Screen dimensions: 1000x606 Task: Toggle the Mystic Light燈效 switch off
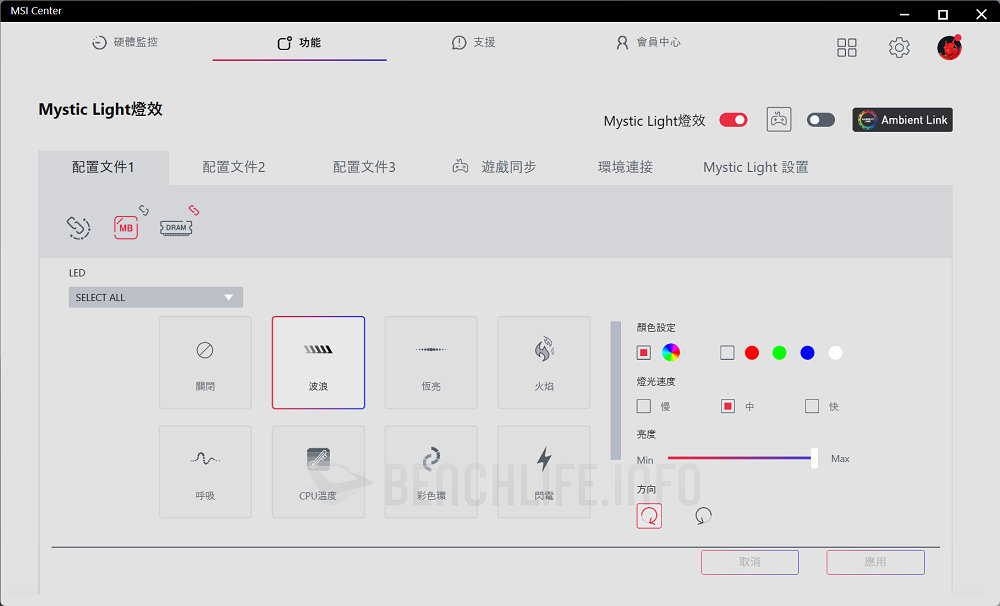[x=733, y=120]
